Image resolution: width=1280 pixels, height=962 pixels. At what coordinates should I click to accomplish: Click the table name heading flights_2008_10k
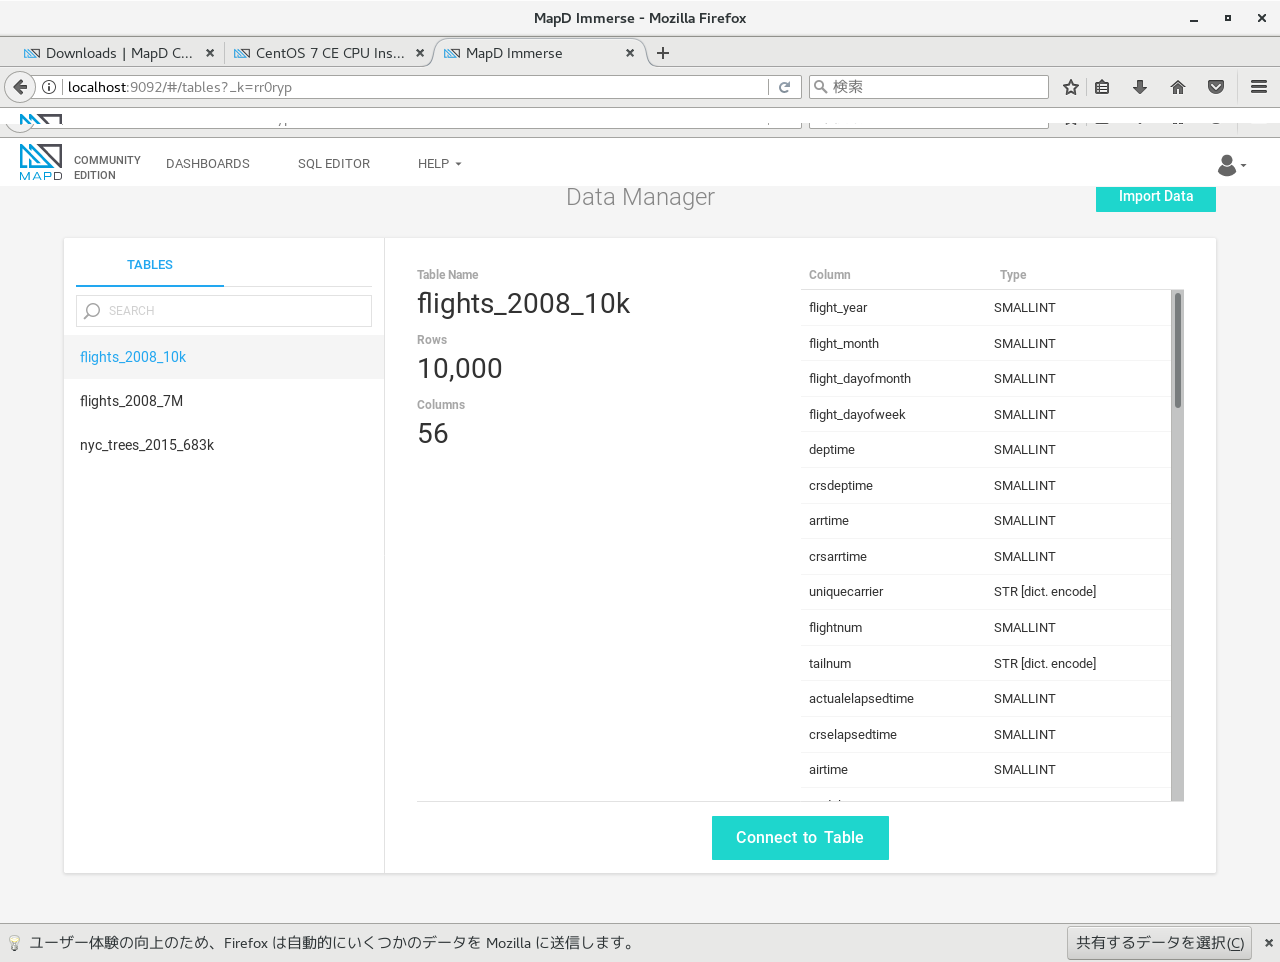(x=523, y=304)
